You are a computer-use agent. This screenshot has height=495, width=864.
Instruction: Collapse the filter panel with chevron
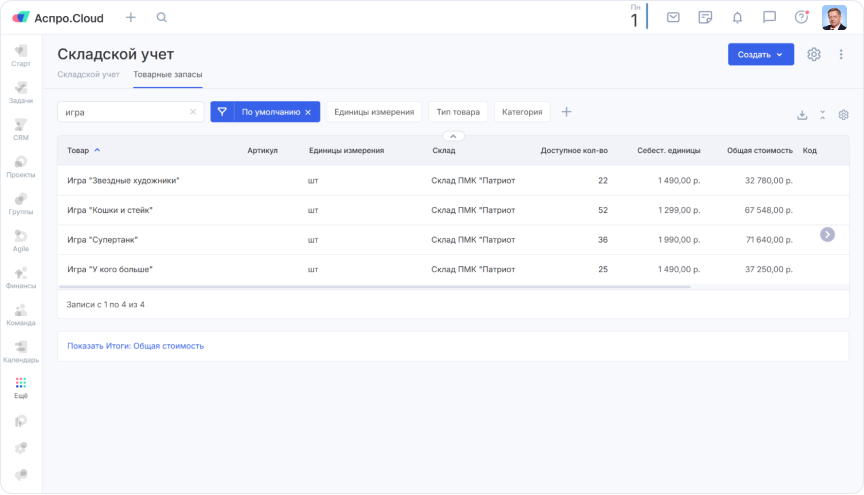452,136
